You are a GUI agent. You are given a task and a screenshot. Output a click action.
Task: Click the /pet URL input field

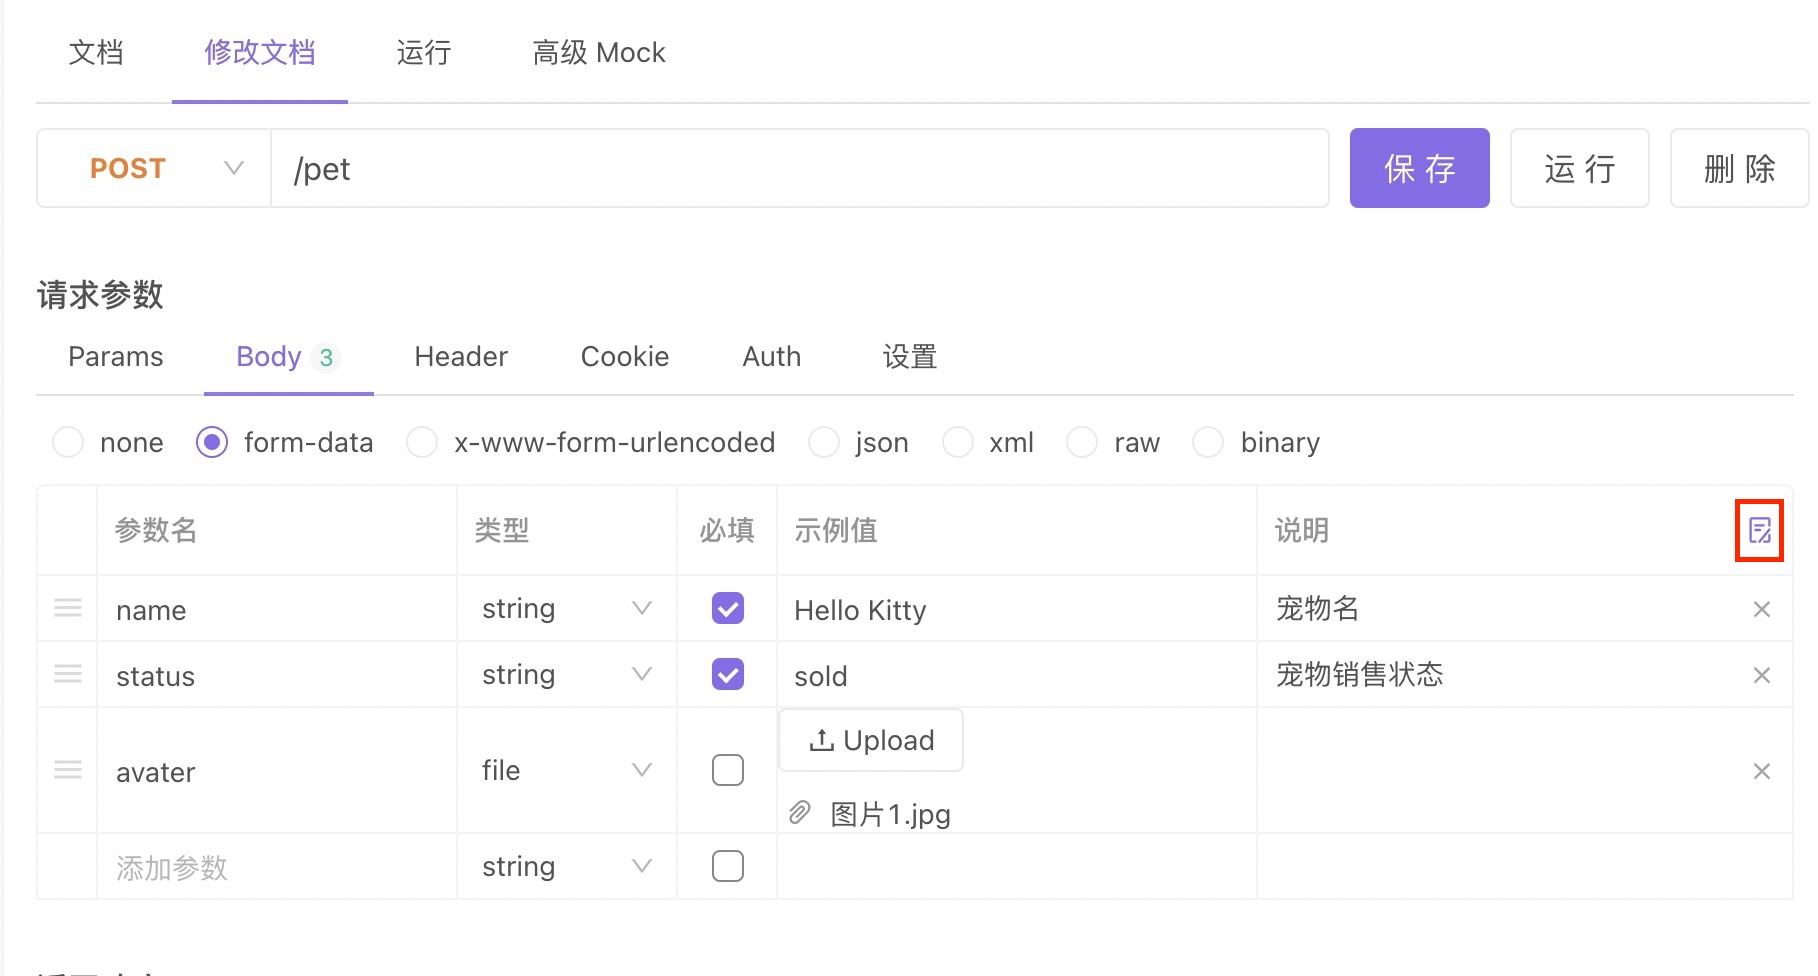700,167
